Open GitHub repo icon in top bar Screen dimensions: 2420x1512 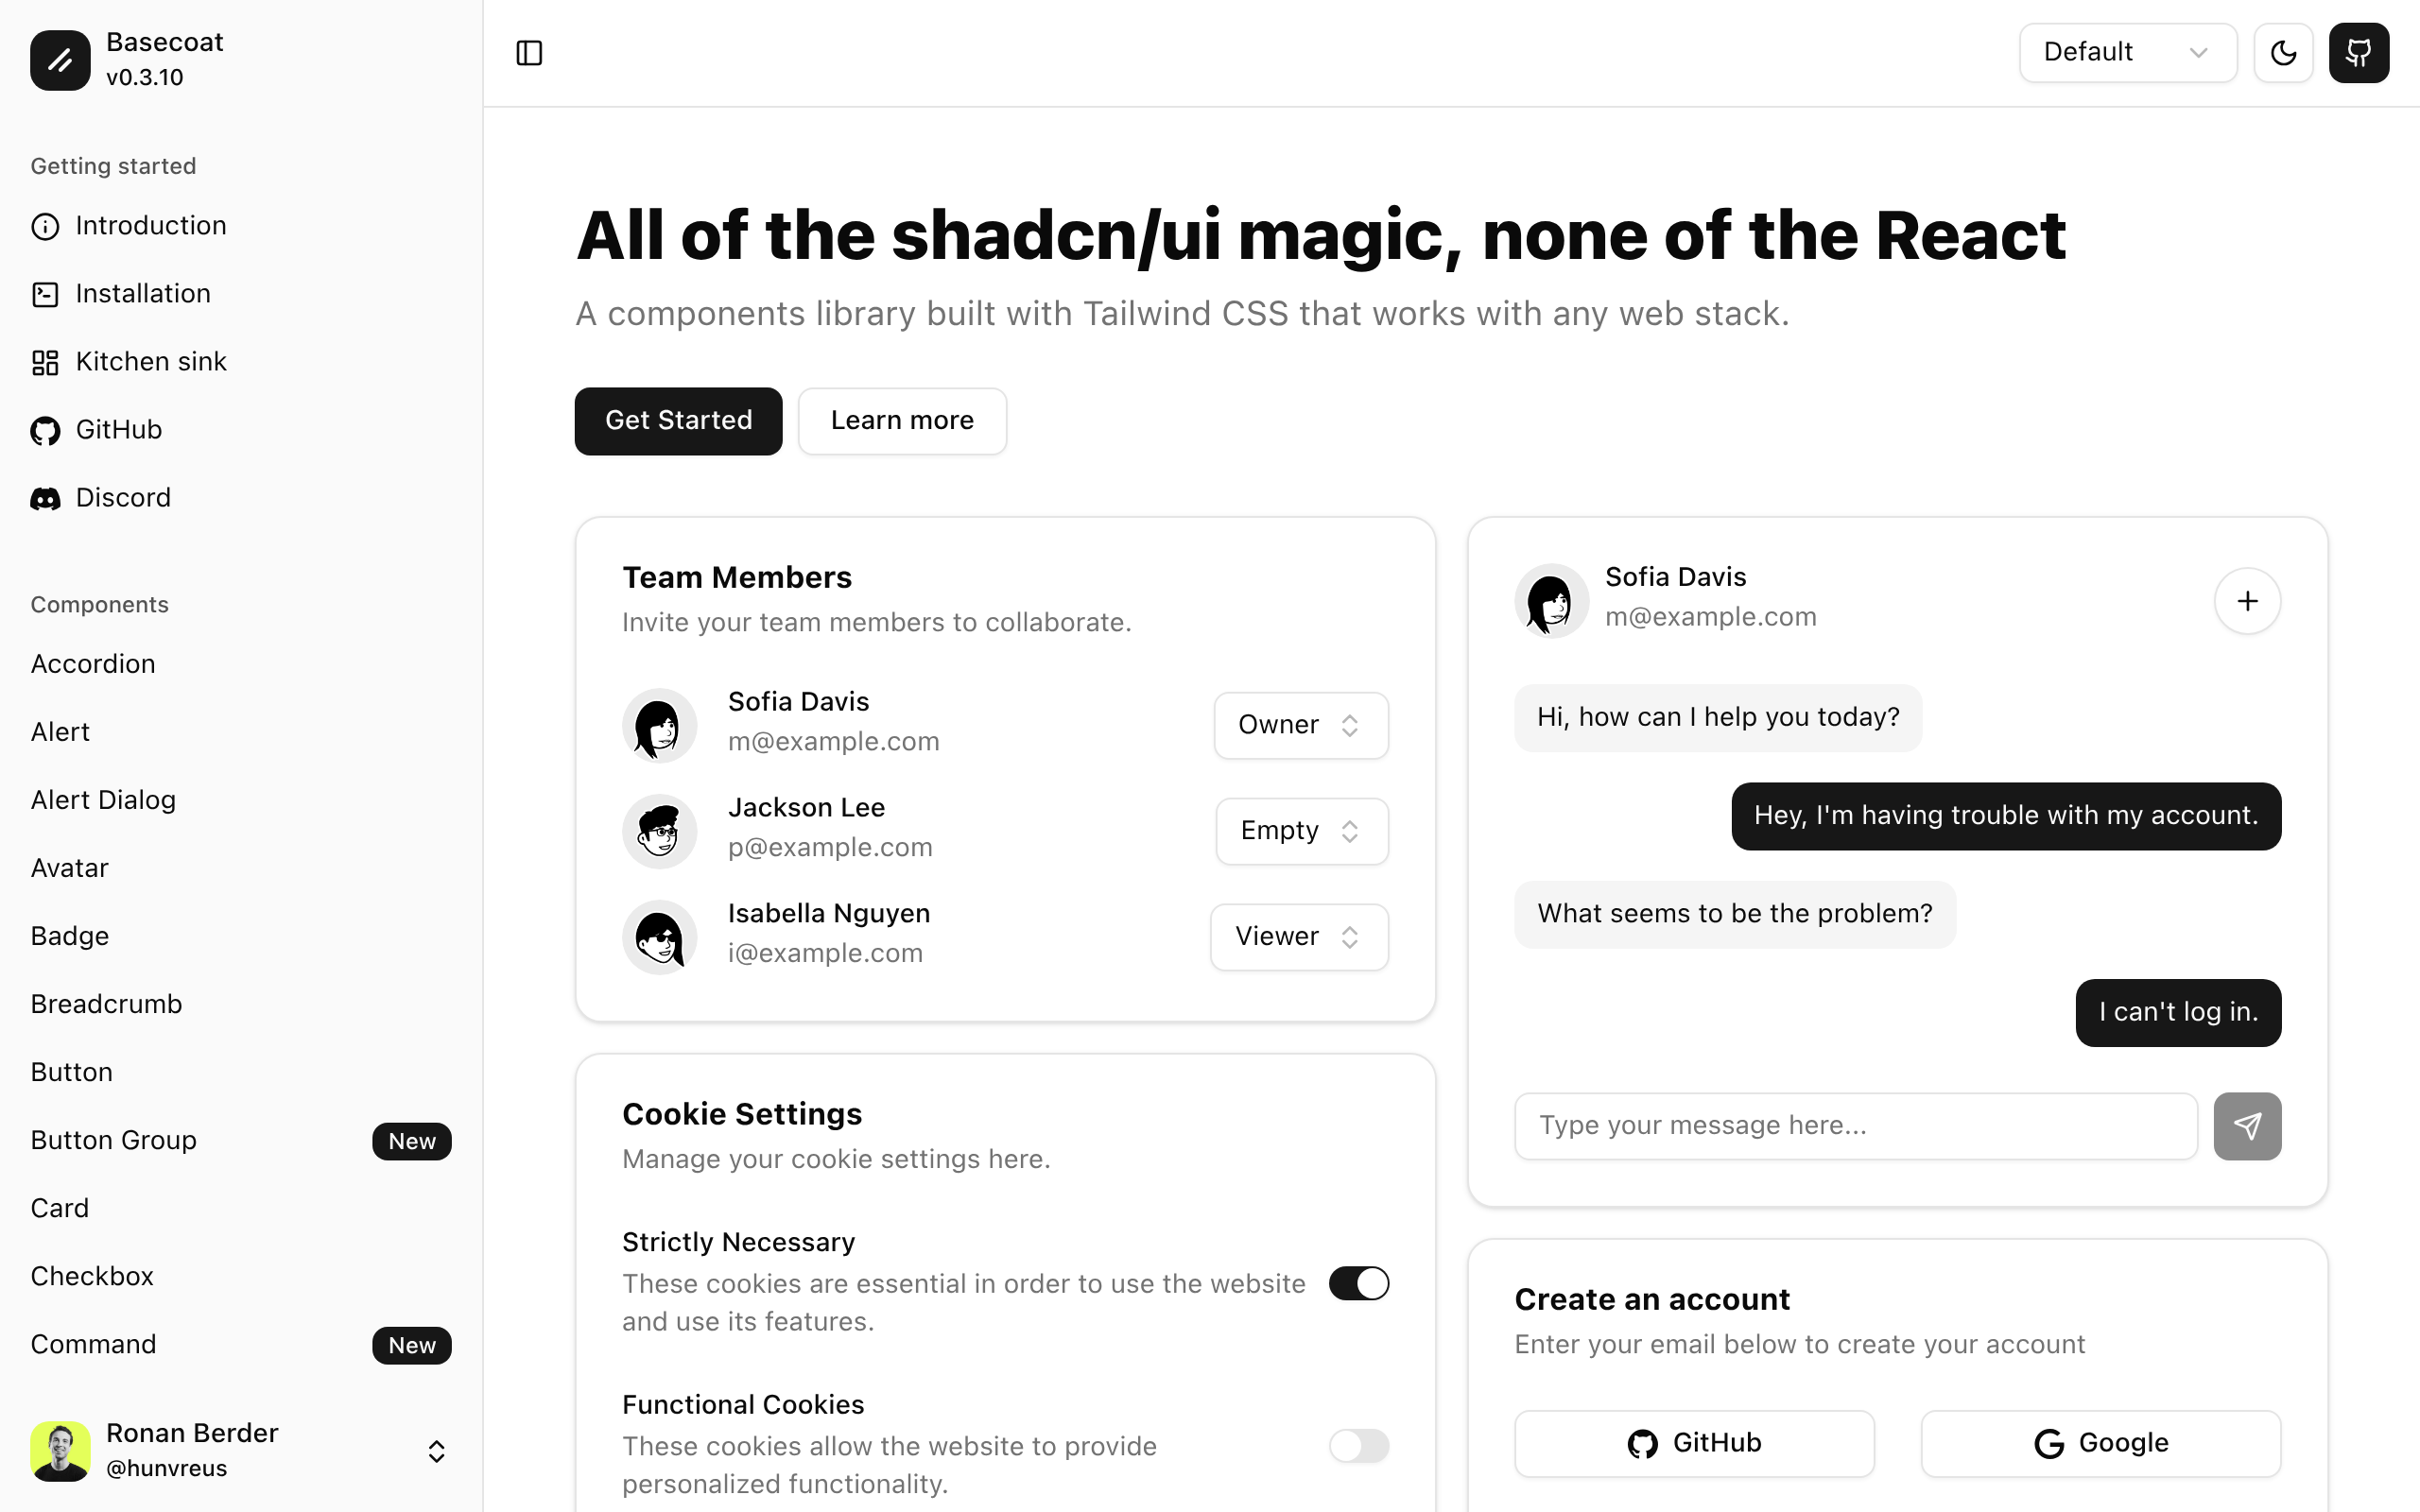click(2358, 53)
